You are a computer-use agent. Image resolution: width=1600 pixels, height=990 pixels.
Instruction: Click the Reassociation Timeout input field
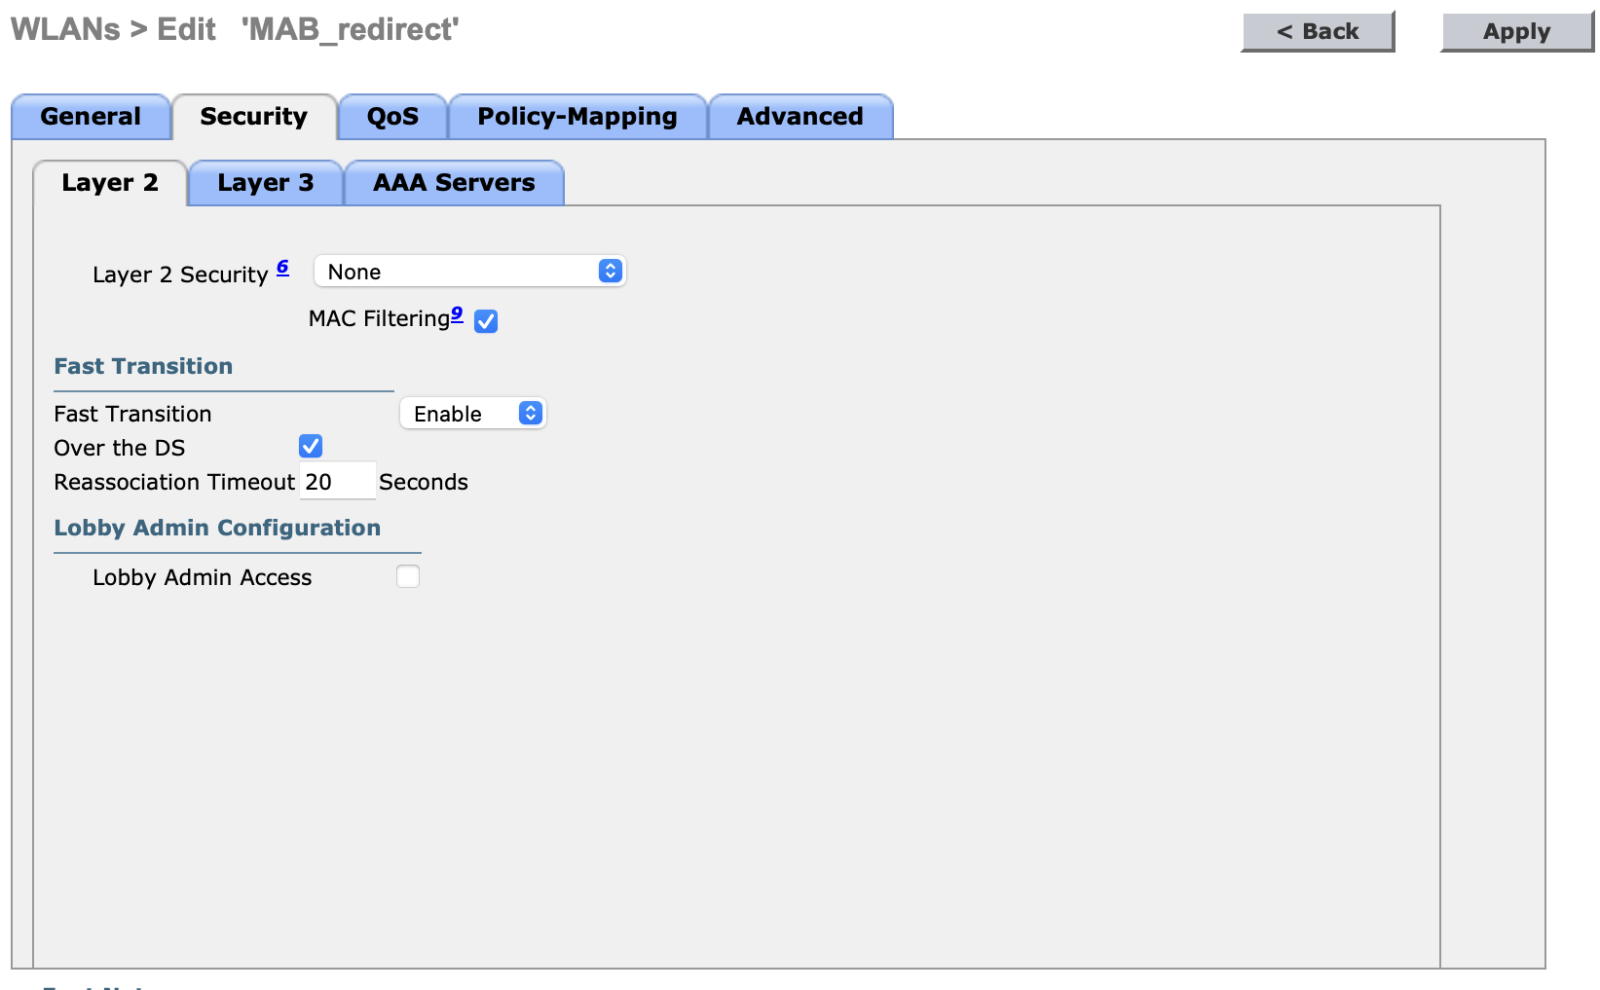click(x=337, y=482)
